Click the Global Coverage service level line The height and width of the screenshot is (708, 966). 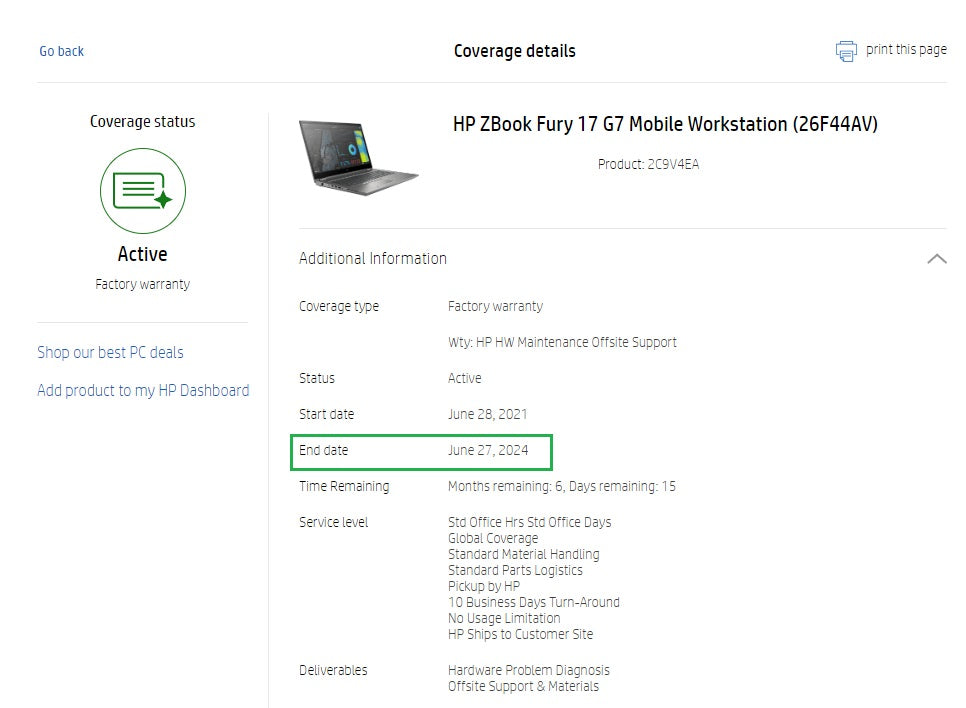pos(492,539)
